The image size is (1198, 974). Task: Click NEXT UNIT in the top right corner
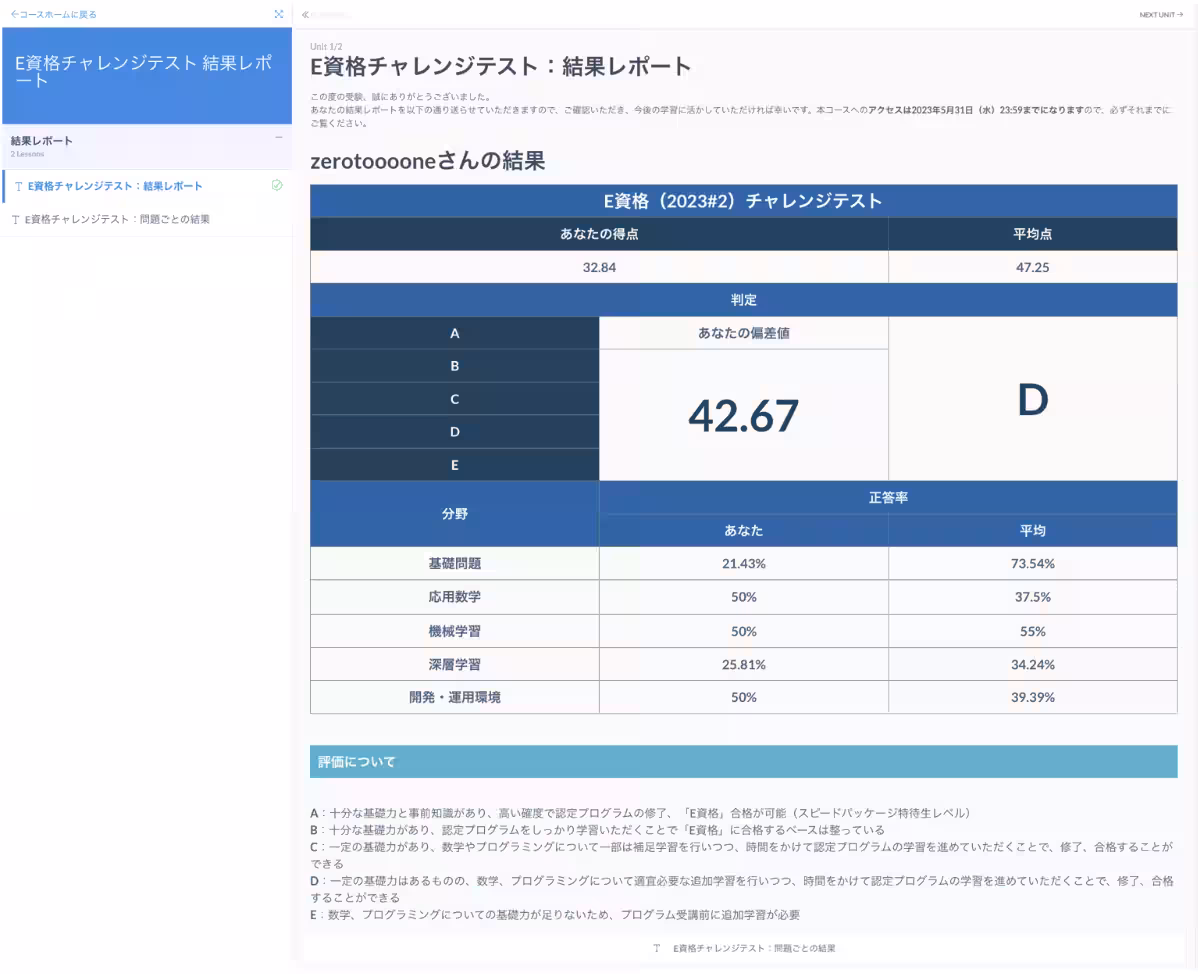[1160, 14]
